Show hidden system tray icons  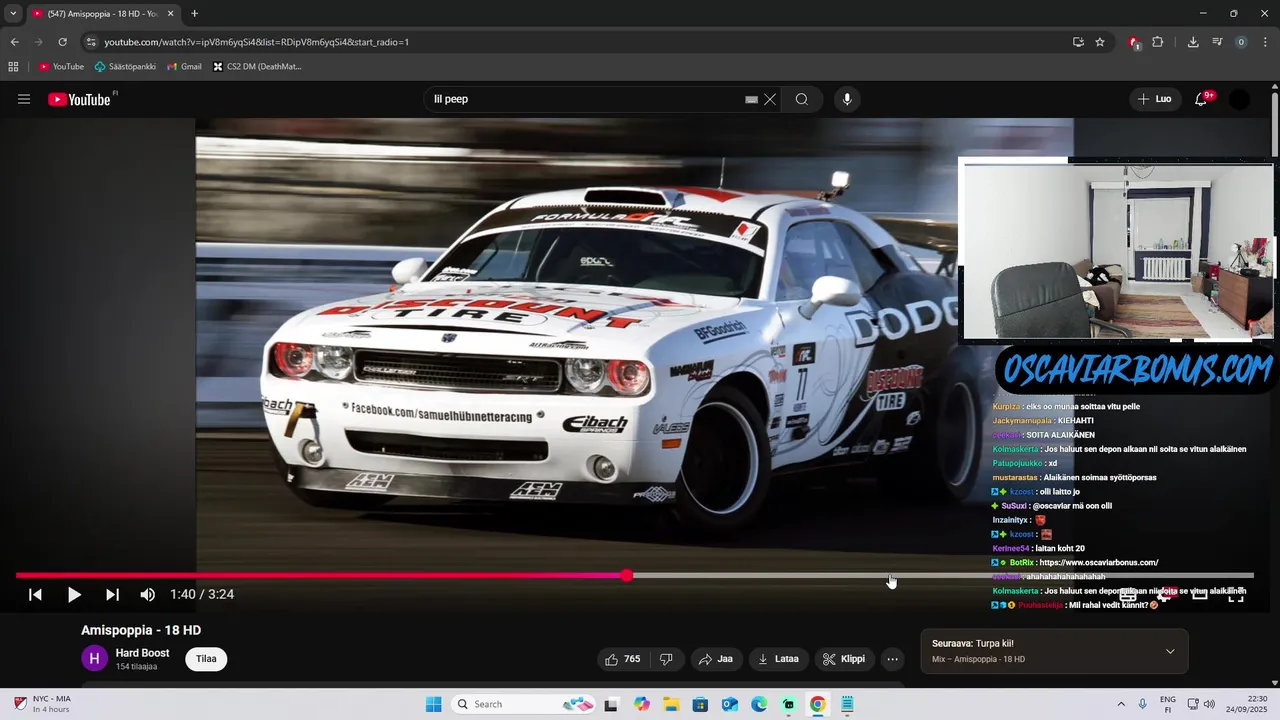pyautogui.click(x=1121, y=704)
